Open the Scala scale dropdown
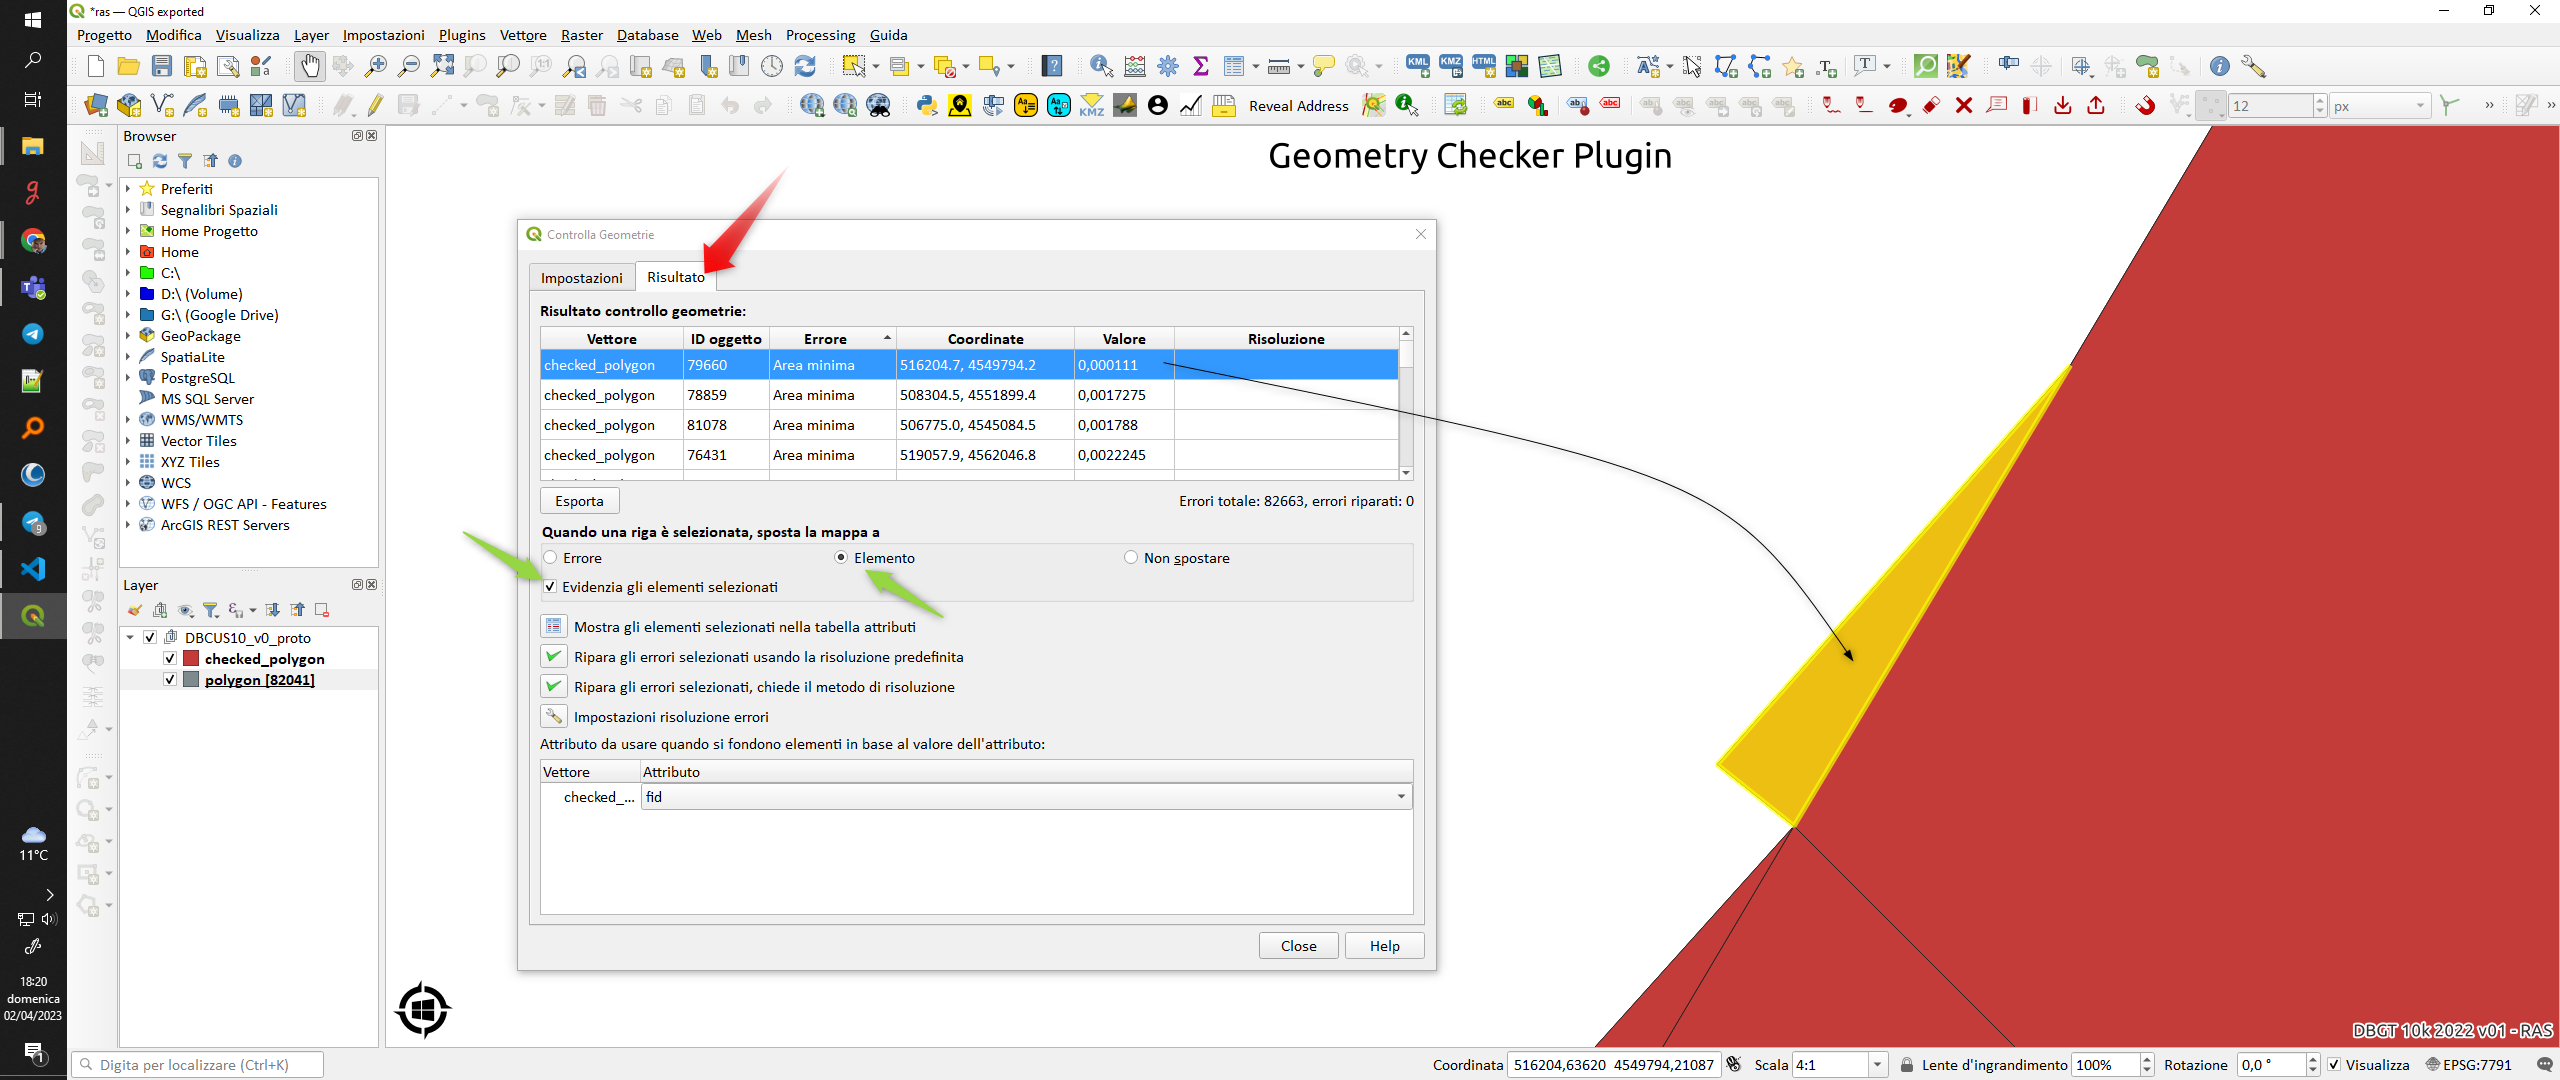The width and height of the screenshot is (2560, 1080). click(1877, 1065)
